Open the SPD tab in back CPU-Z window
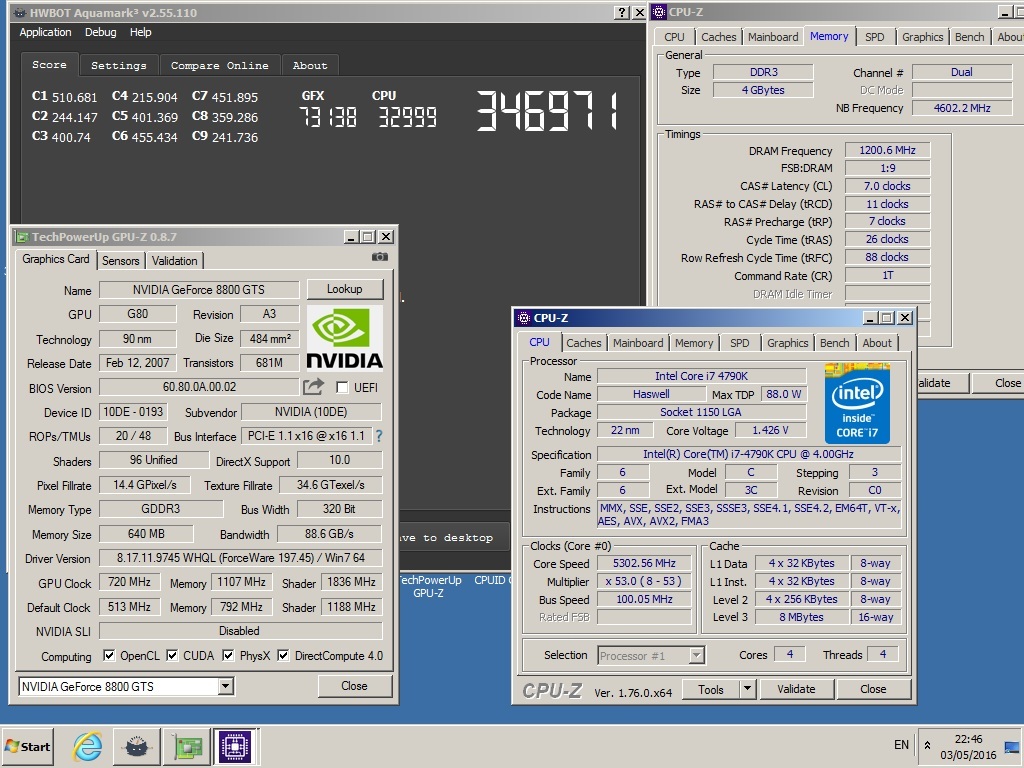 coord(874,37)
